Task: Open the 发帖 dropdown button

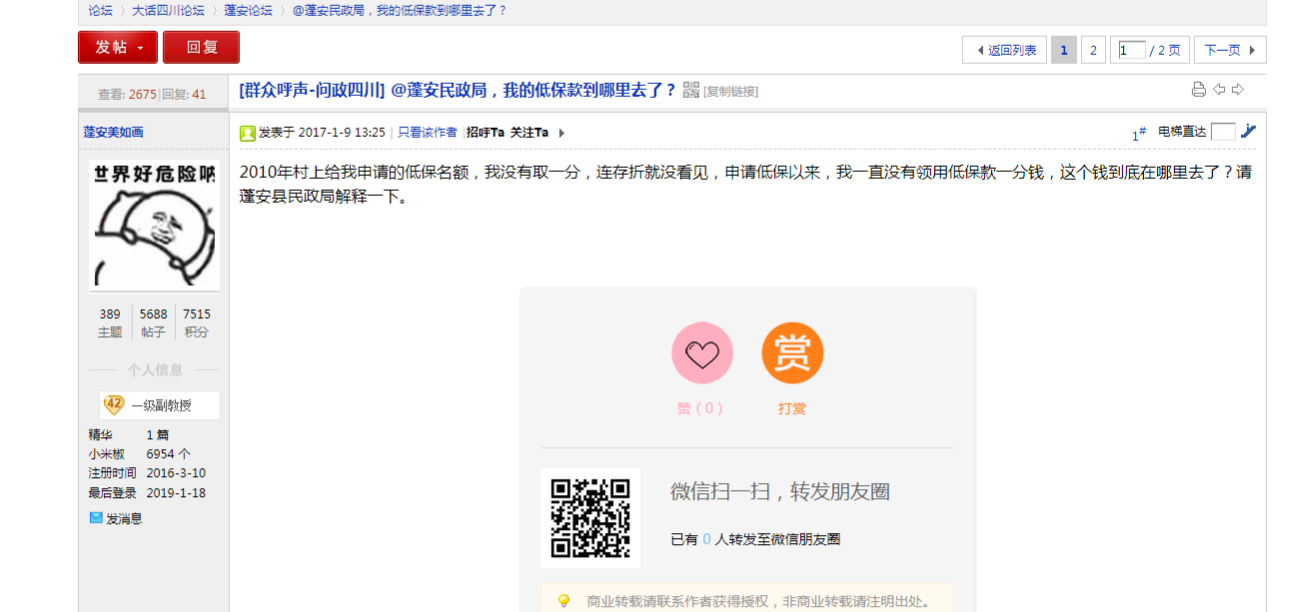Action: [118, 47]
